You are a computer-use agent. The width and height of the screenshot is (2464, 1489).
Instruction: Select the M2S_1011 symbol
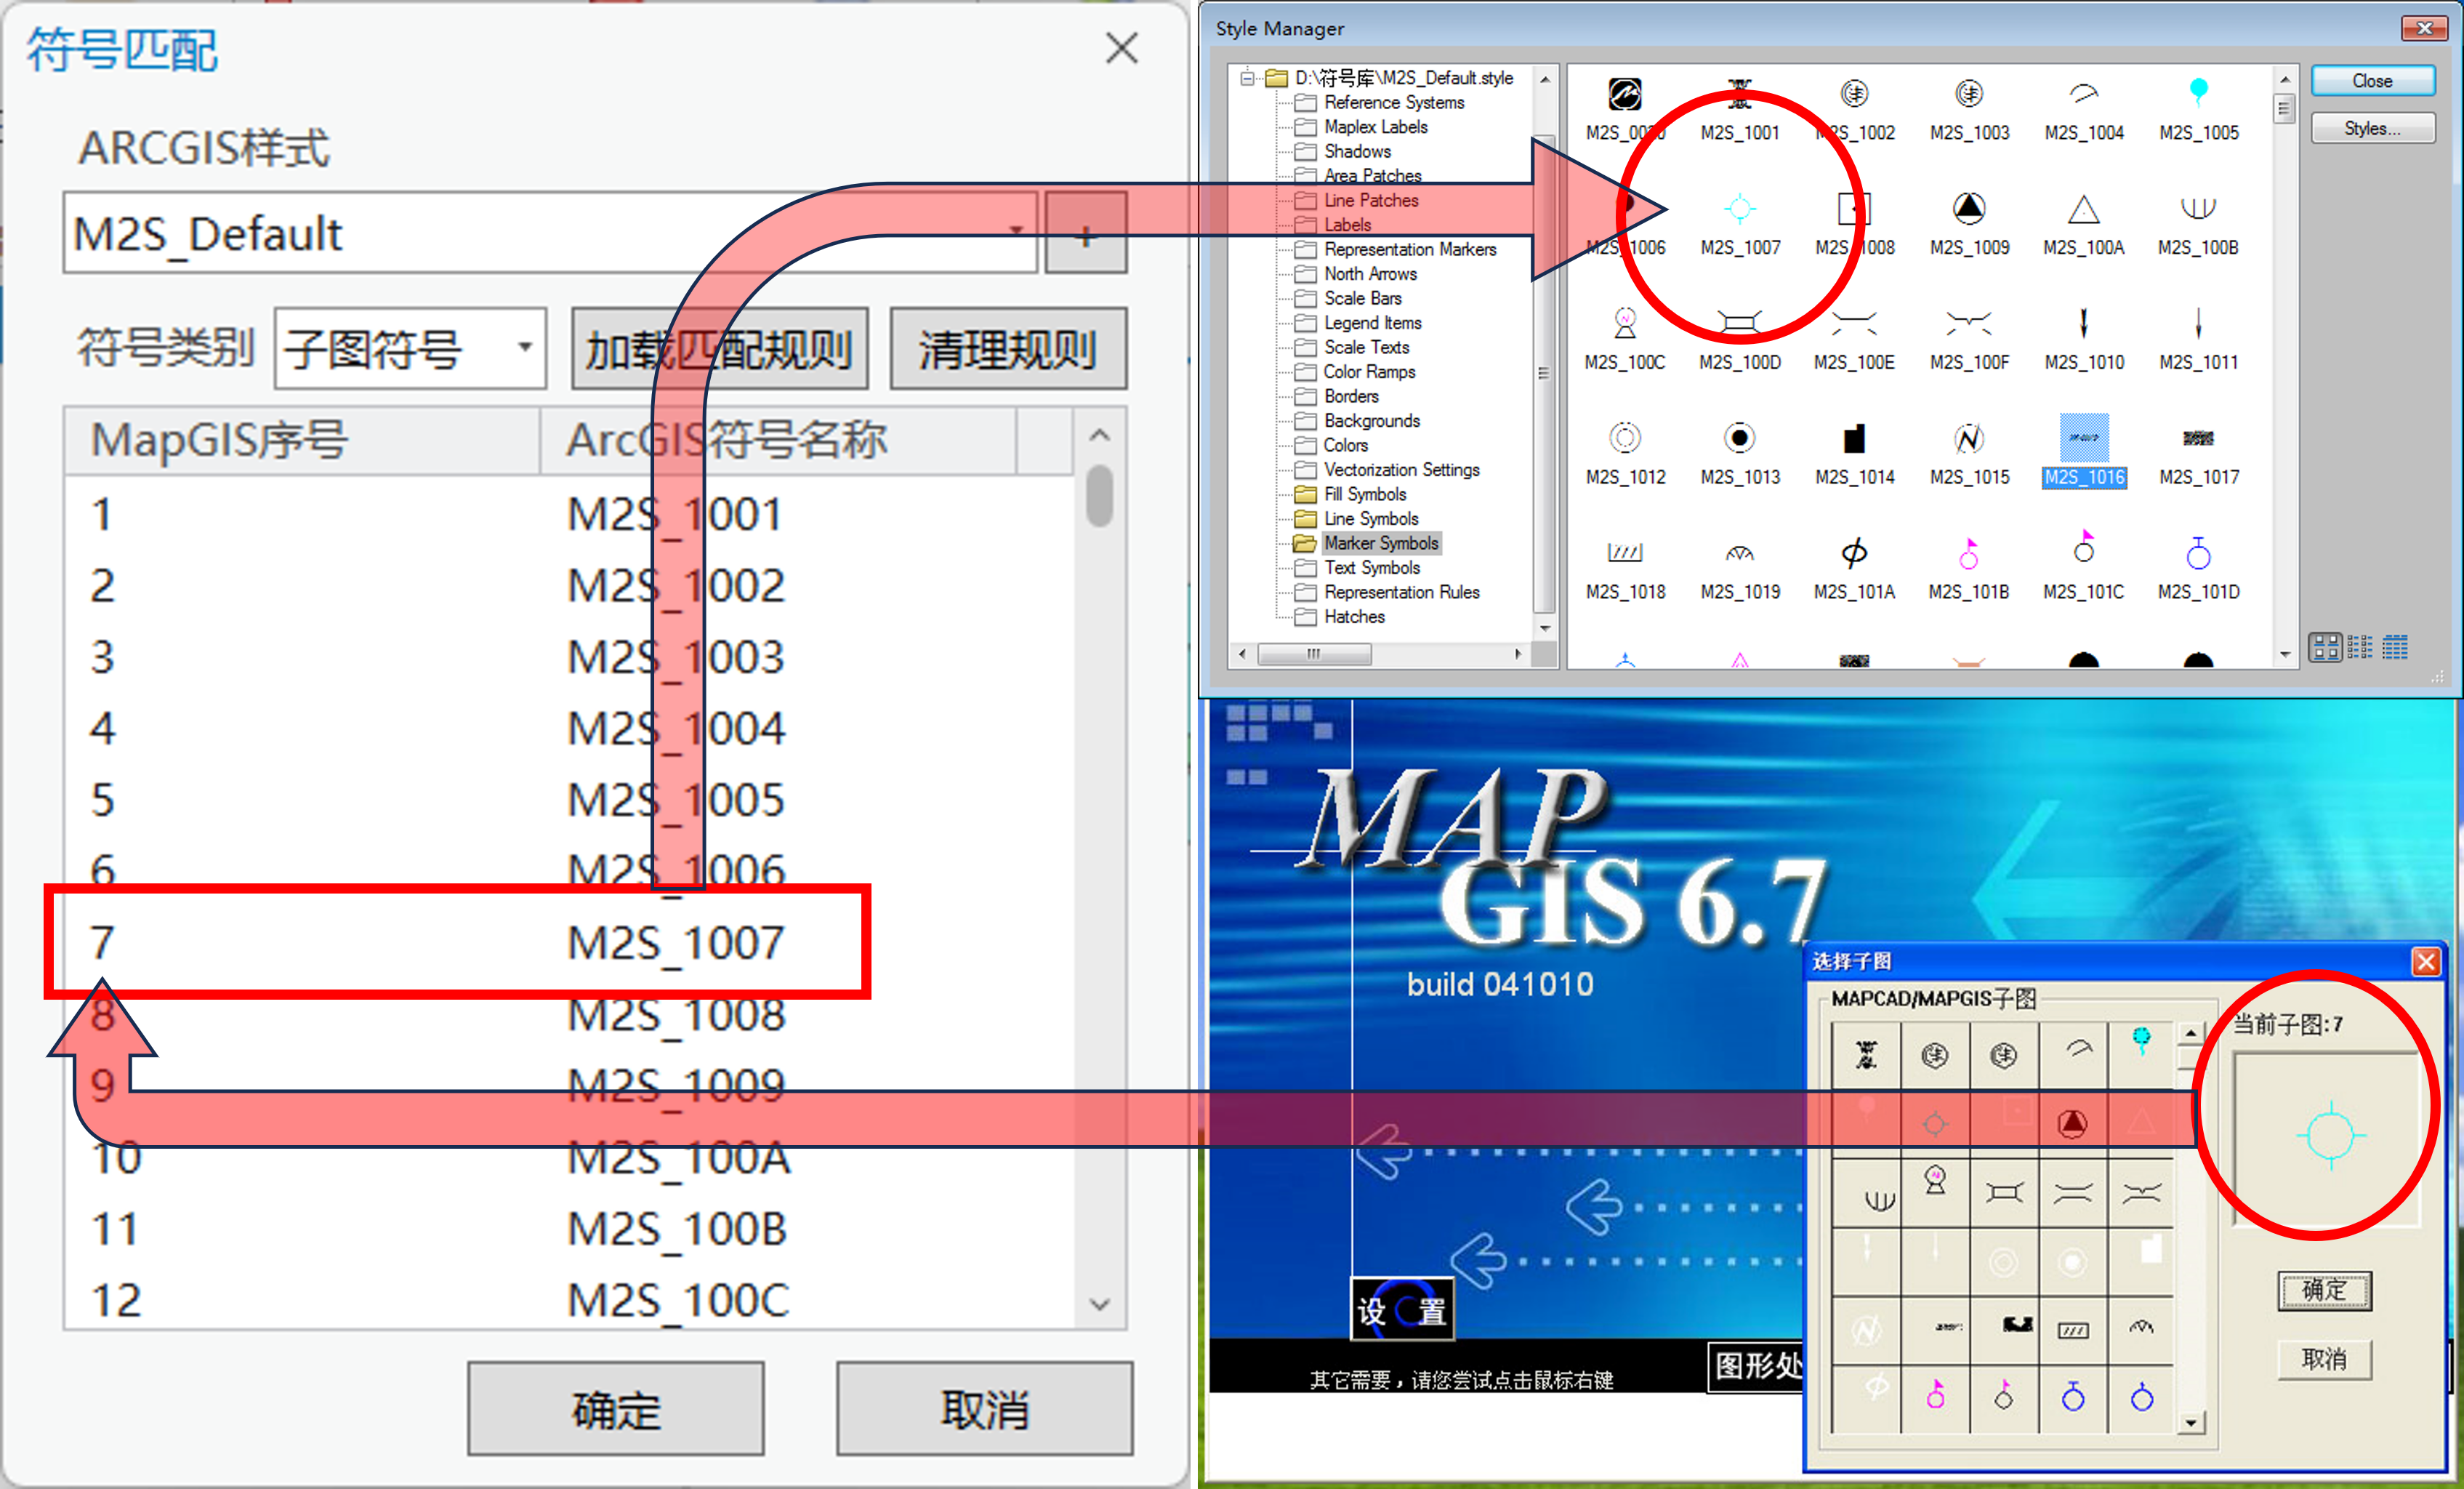click(x=2198, y=338)
